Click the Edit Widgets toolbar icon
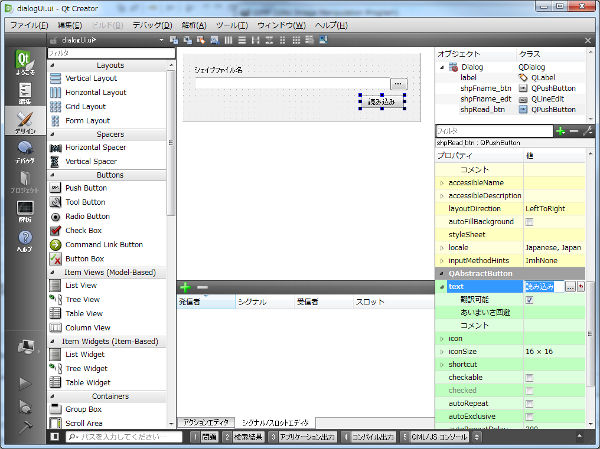The height and width of the screenshot is (449, 600). [174, 40]
